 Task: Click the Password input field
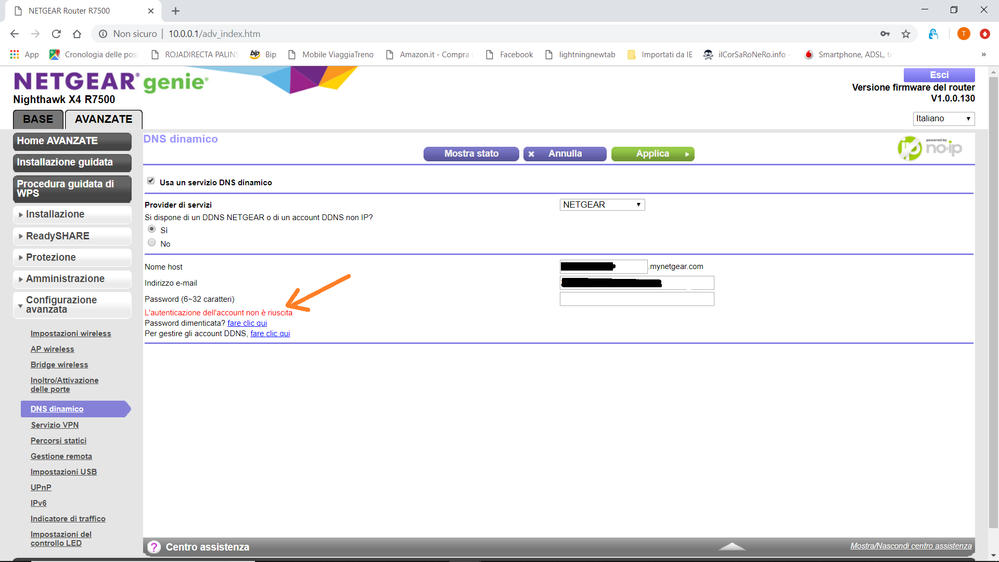click(636, 300)
